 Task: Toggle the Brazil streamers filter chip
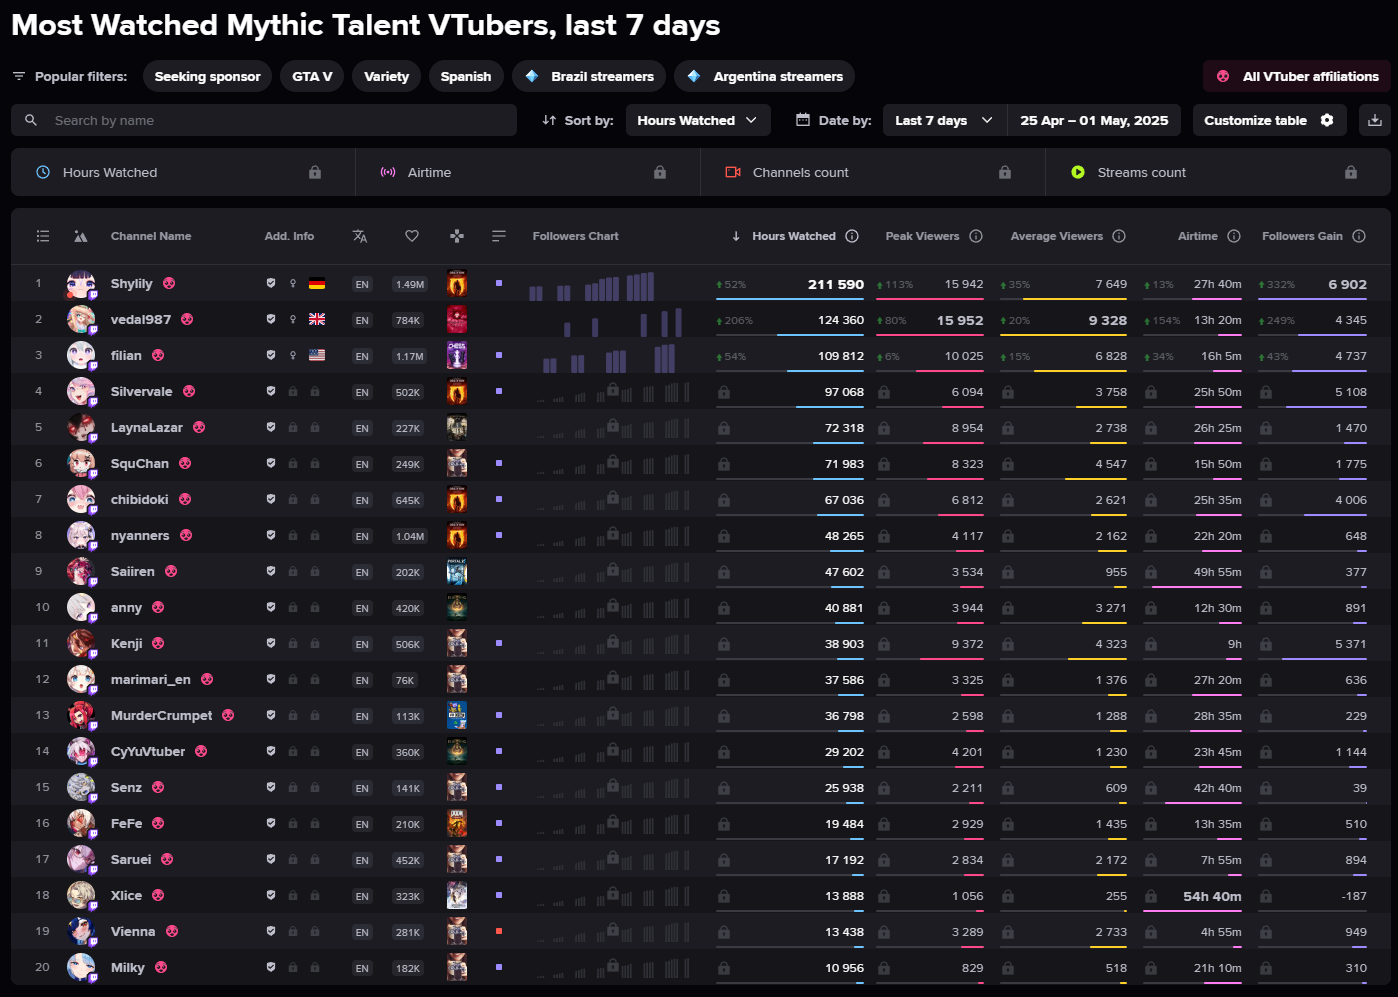[590, 76]
